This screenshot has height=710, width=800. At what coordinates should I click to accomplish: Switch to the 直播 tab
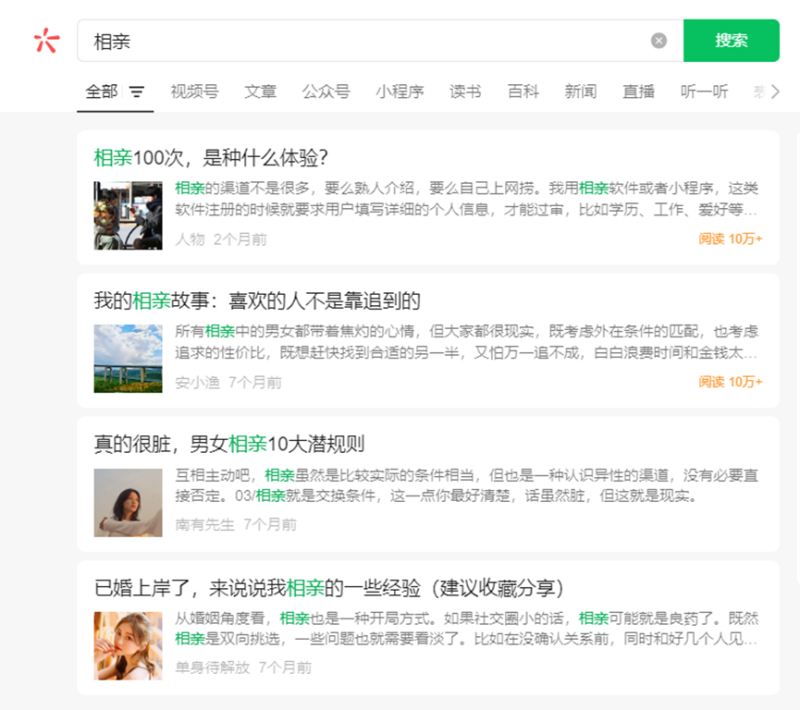638,92
